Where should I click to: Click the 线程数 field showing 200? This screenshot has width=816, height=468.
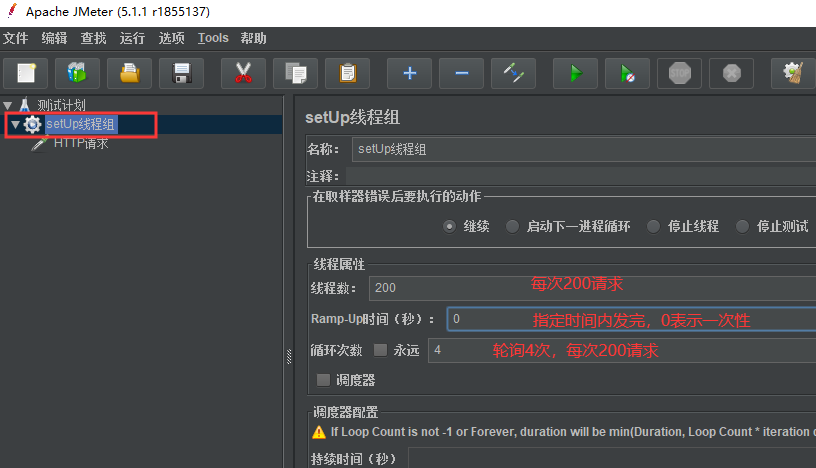pyautogui.click(x=593, y=288)
